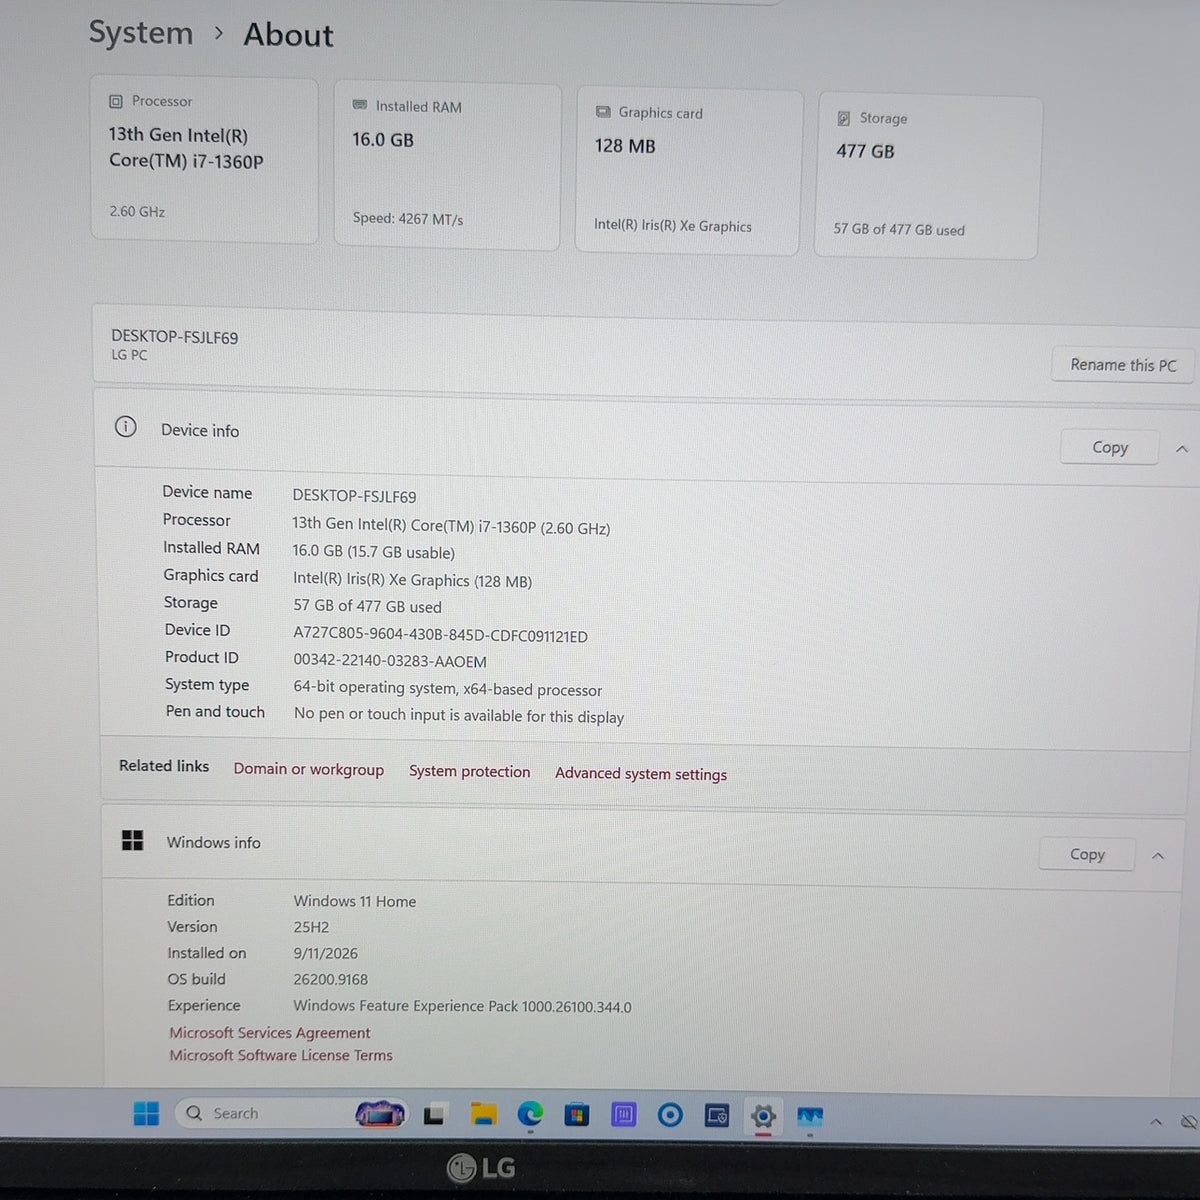Open Microsoft Services Agreement
This screenshot has width=1200, height=1200.
point(270,1032)
